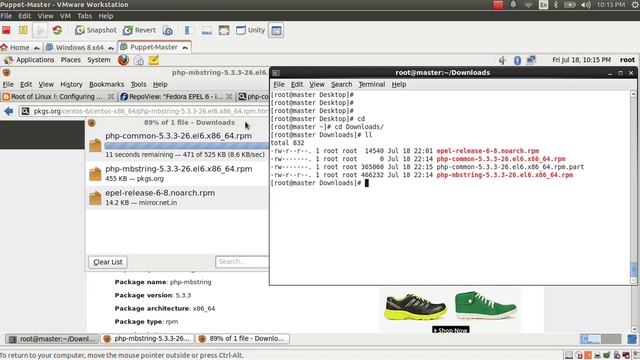Click the php-common download package icon
The width and height of the screenshot is (640, 360).
(x=95, y=145)
